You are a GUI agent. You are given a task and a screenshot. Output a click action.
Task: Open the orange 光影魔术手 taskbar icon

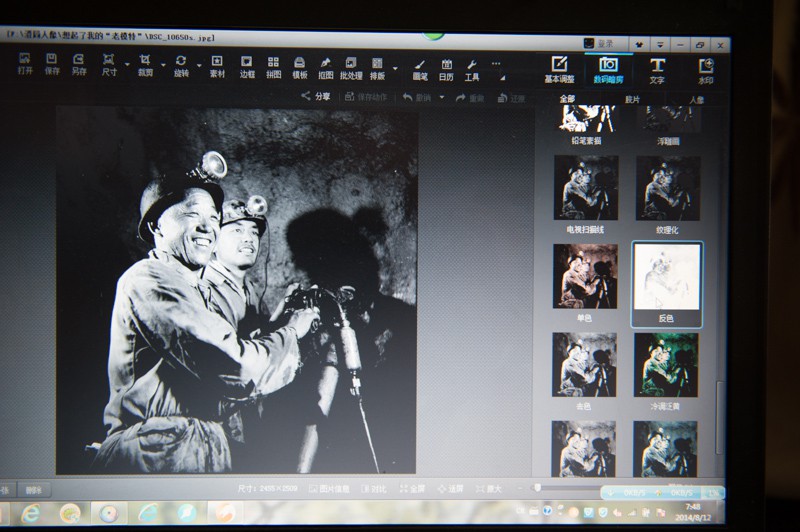(224, 513)
